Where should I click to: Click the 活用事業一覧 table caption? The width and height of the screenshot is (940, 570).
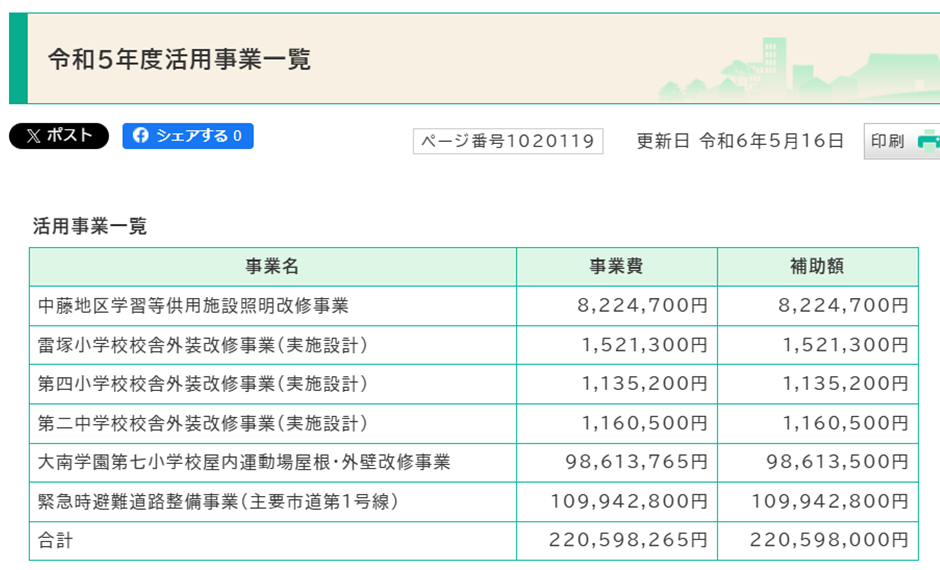point(90,226)
